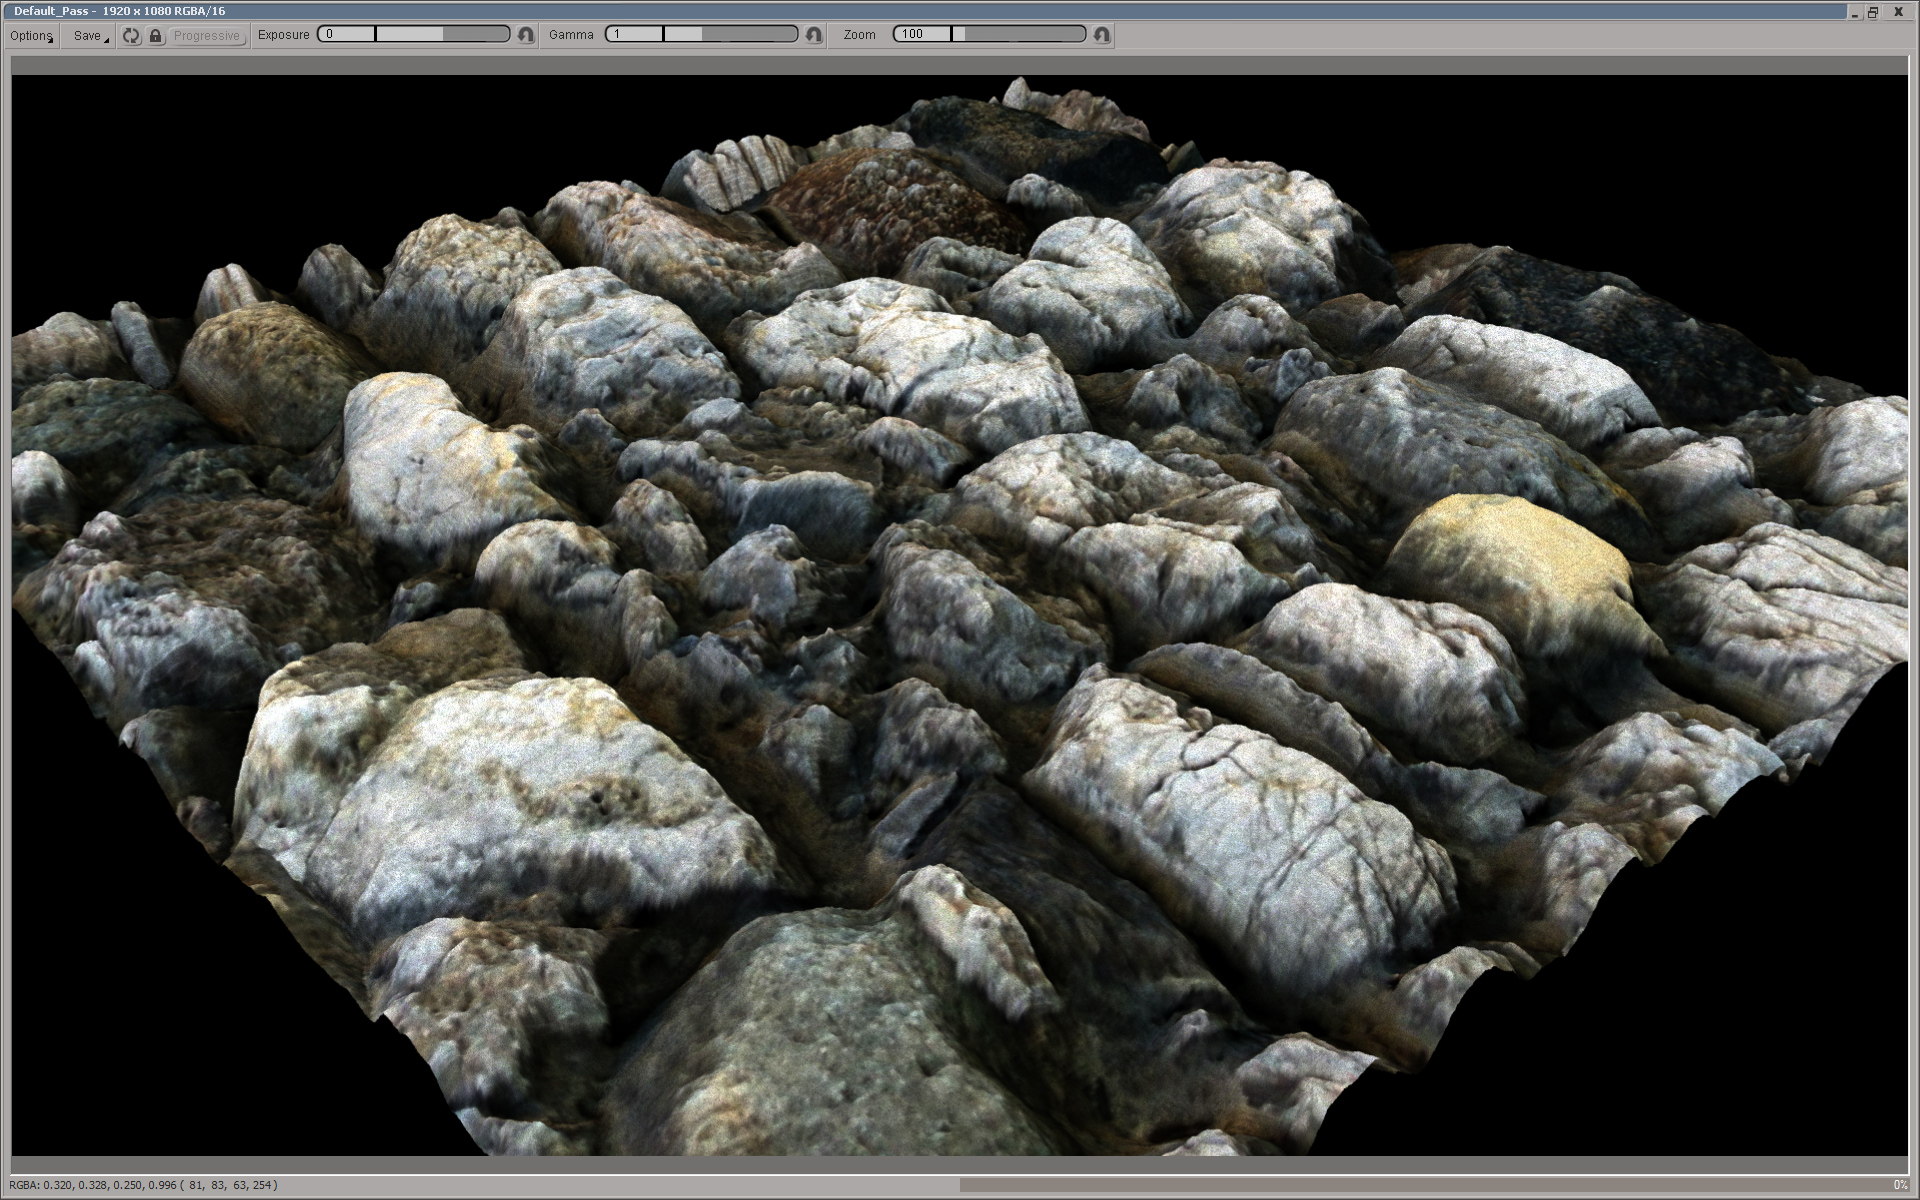Image resolution: width=1920 pixels, height=1200 pixels.
Task: Open the Options menu
Action: click(x=31, y=35)
